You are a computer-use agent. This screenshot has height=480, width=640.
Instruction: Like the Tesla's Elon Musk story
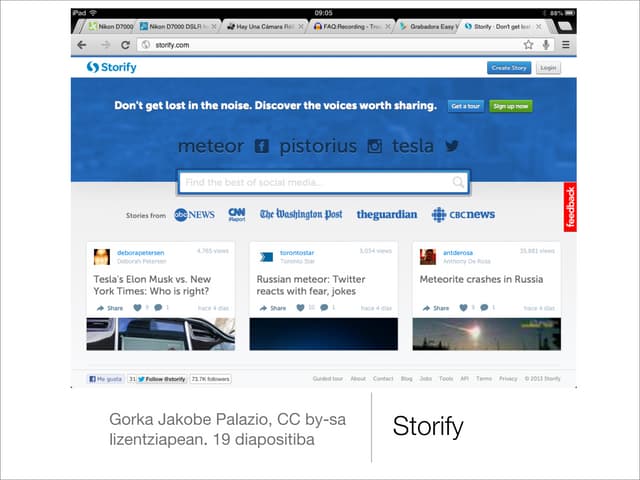137,308
